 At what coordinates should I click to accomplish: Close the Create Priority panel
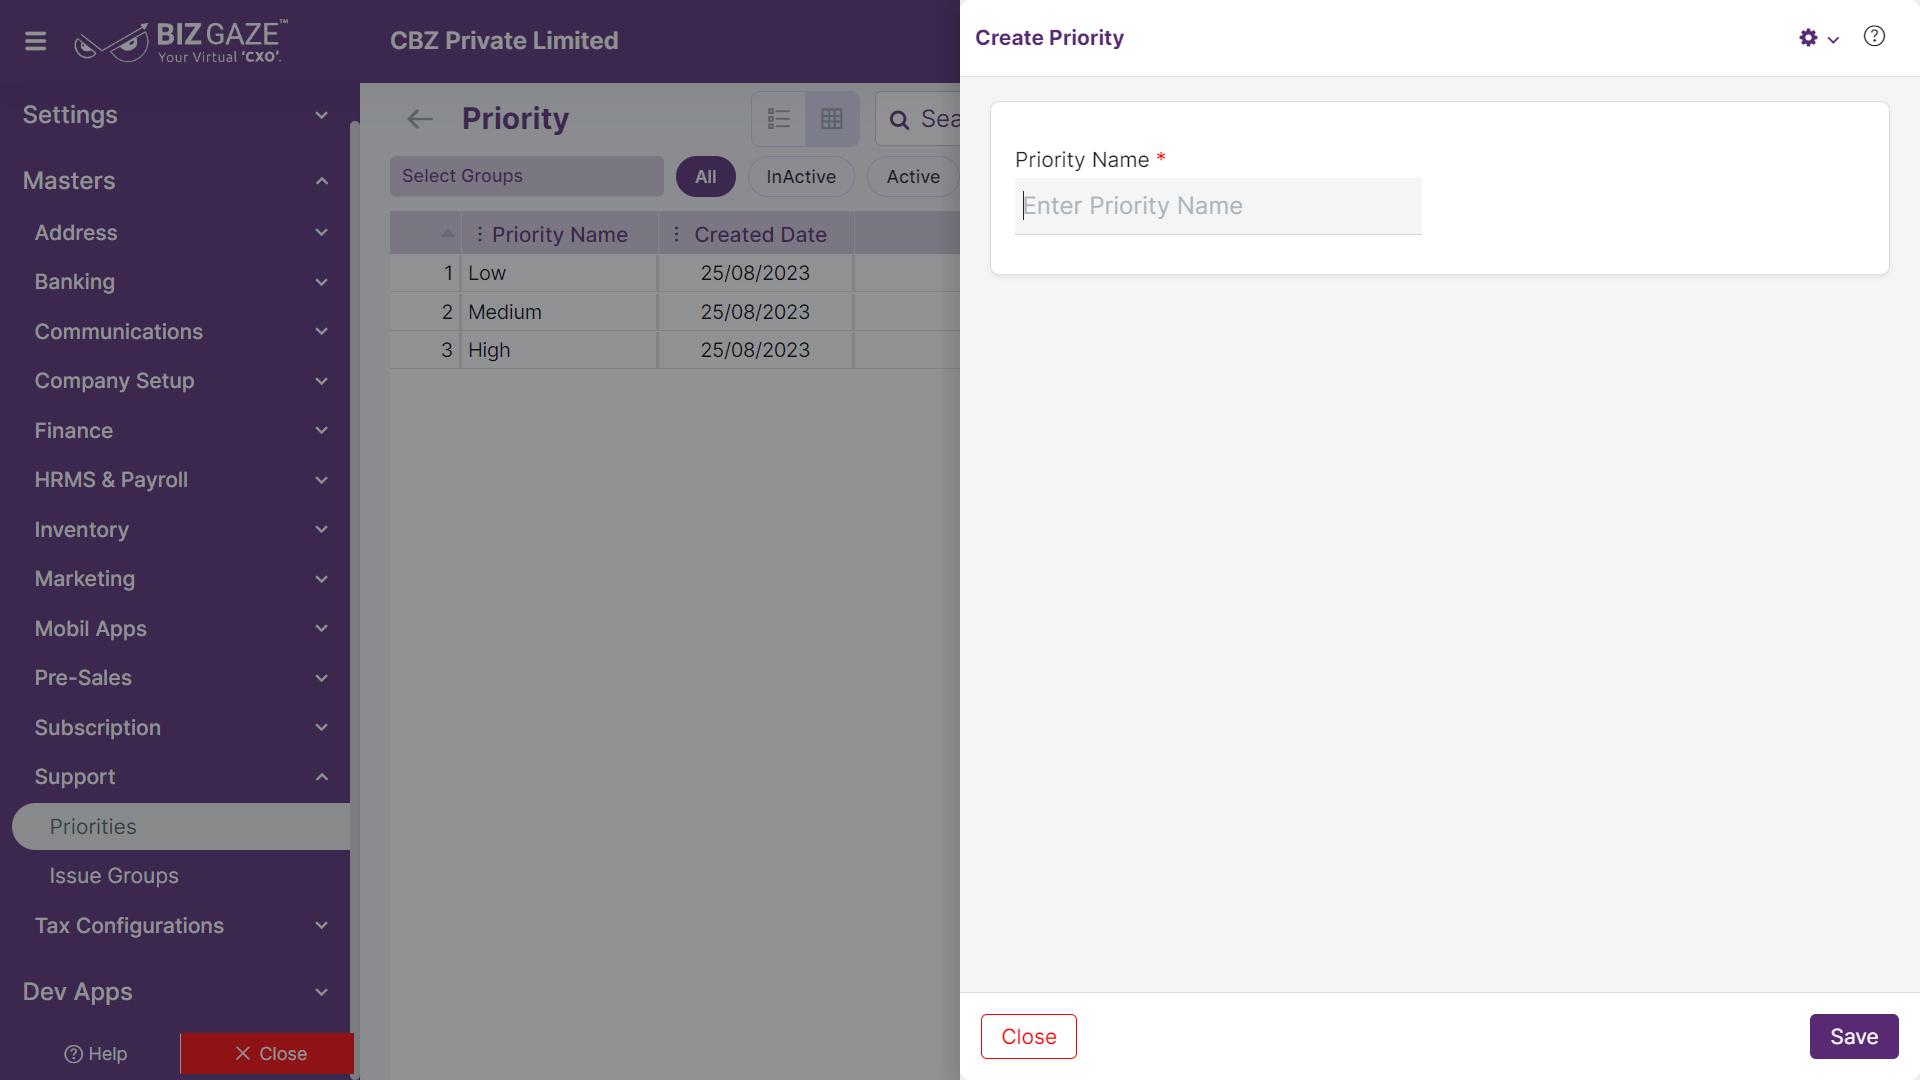[x=1029, y=1037]
